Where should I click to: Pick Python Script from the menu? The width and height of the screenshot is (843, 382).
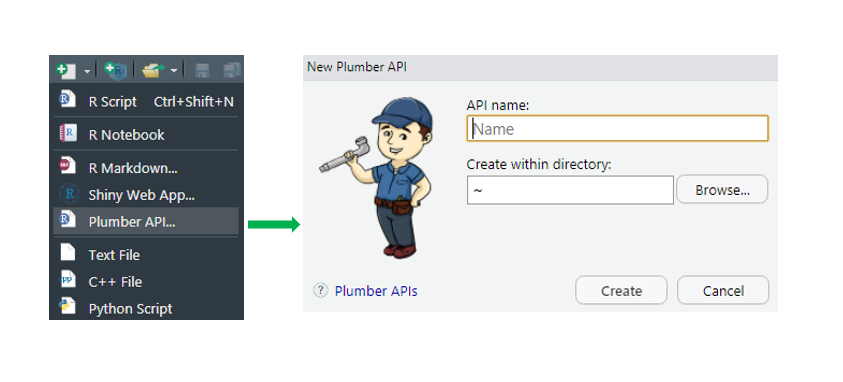146,308
